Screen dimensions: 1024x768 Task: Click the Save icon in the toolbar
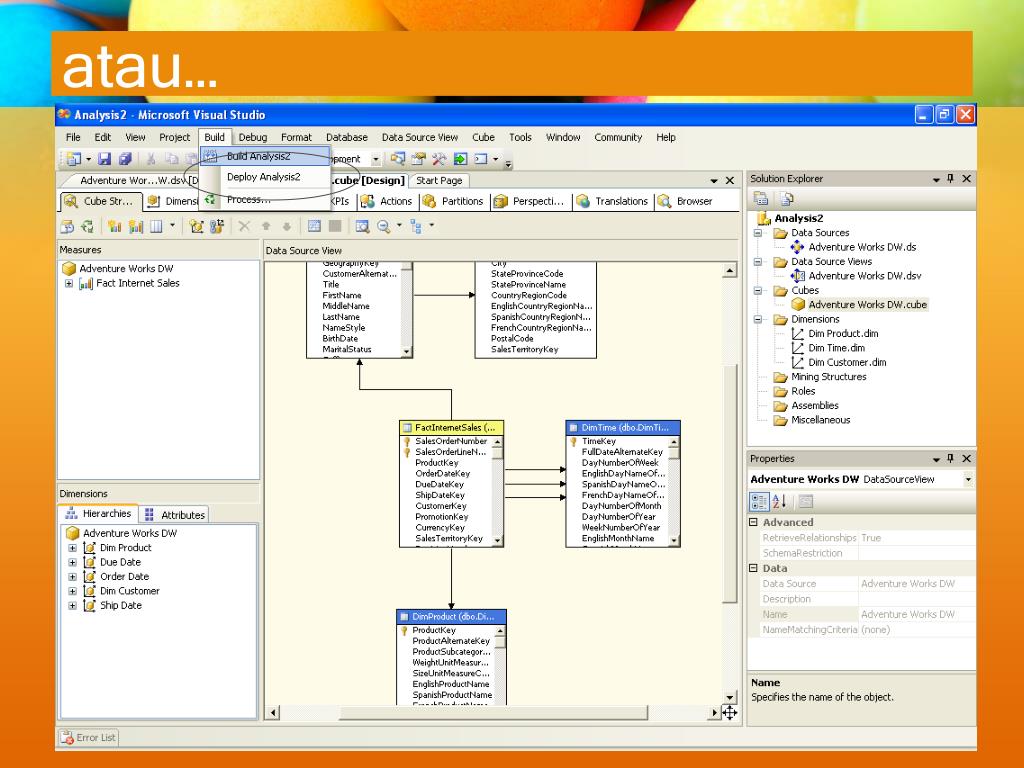(104, 159)
